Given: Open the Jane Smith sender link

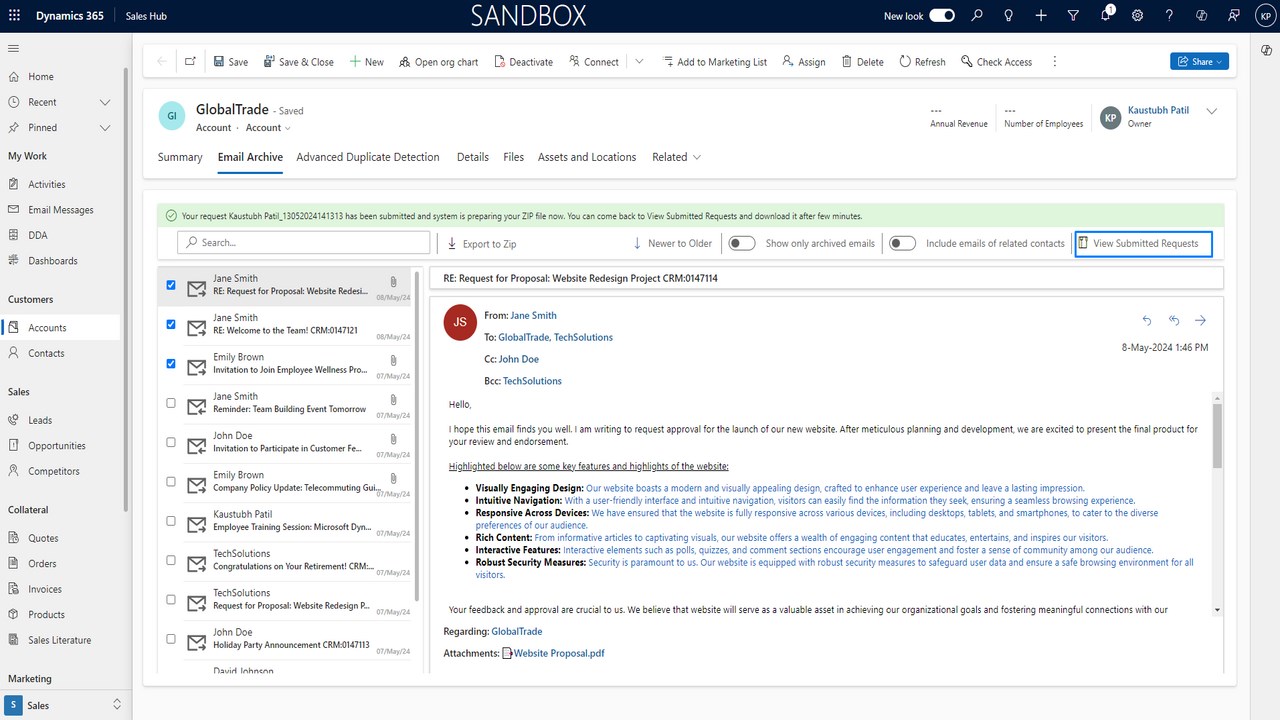Looking at the screenshot, I should tap(533, 315).
